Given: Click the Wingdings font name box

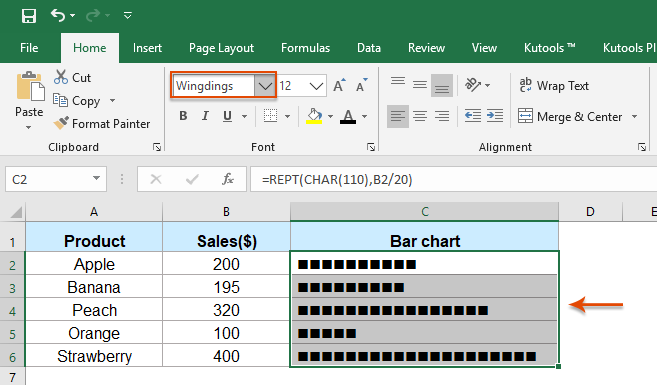Looking at the screenshot, I should (213, 86).
